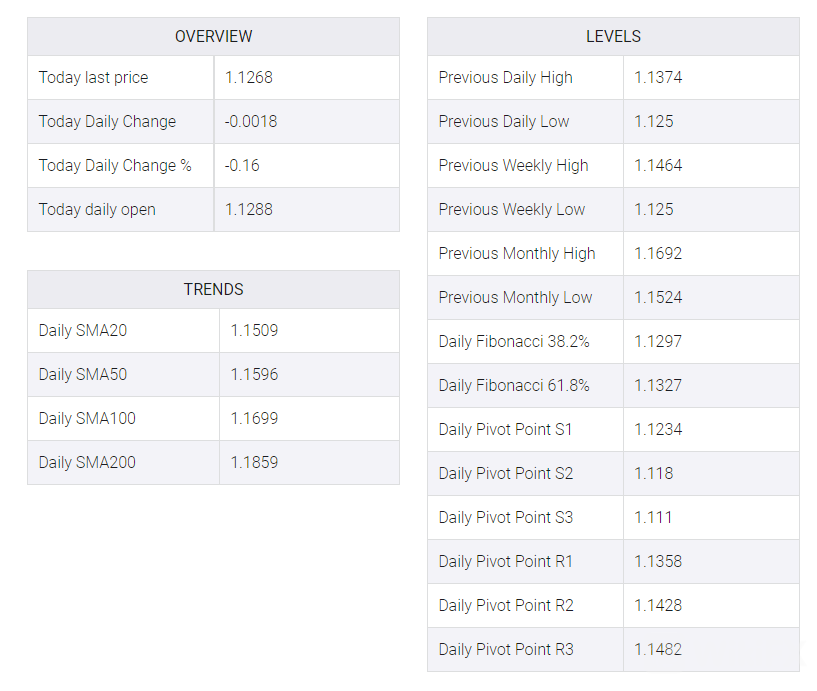The image size is (817, 691).
Task: Click the LEVELS table header
Action: tap(613, 36)
